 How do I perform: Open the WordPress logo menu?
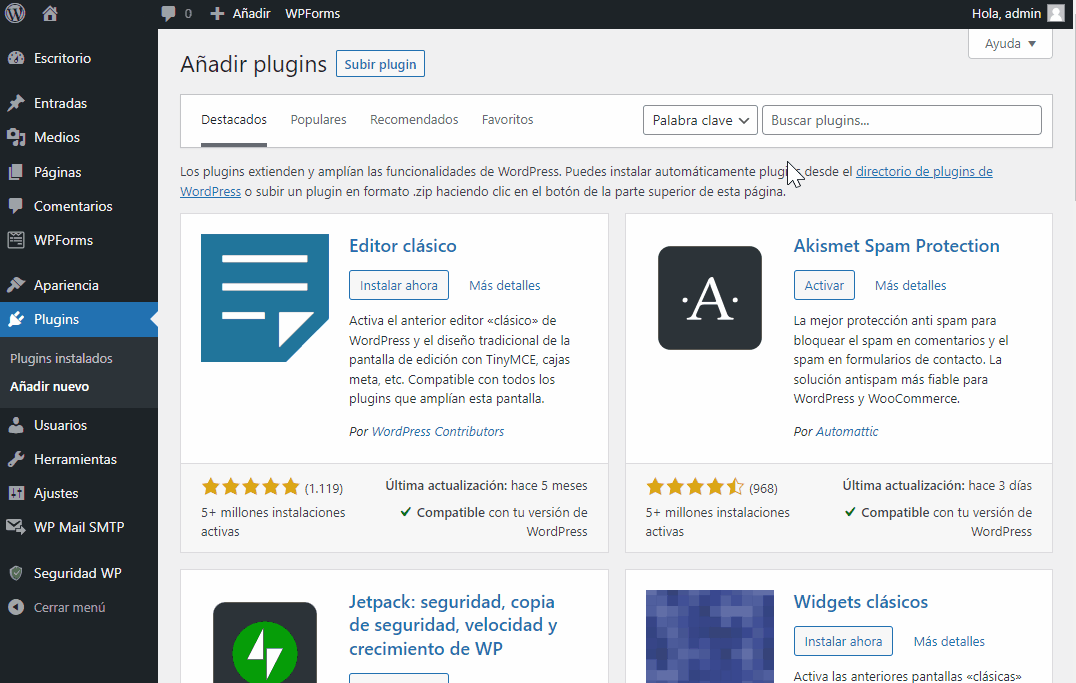click(15, 13)
